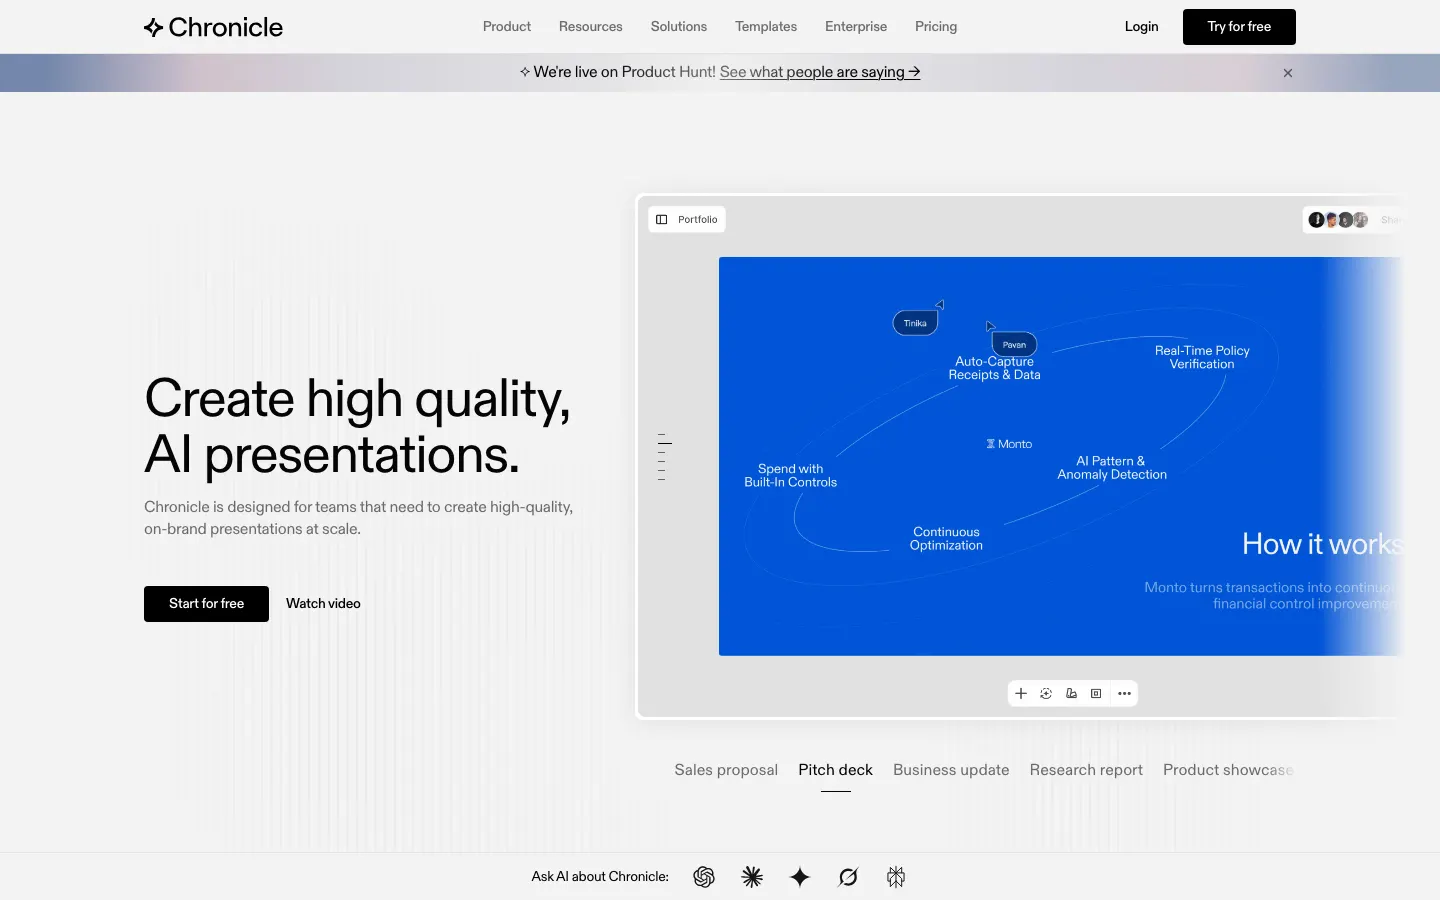Image resolution: width=1440 pixels, height=900 pixels.
Task: Click the Perplexity icon
Action: pos(896,877)
